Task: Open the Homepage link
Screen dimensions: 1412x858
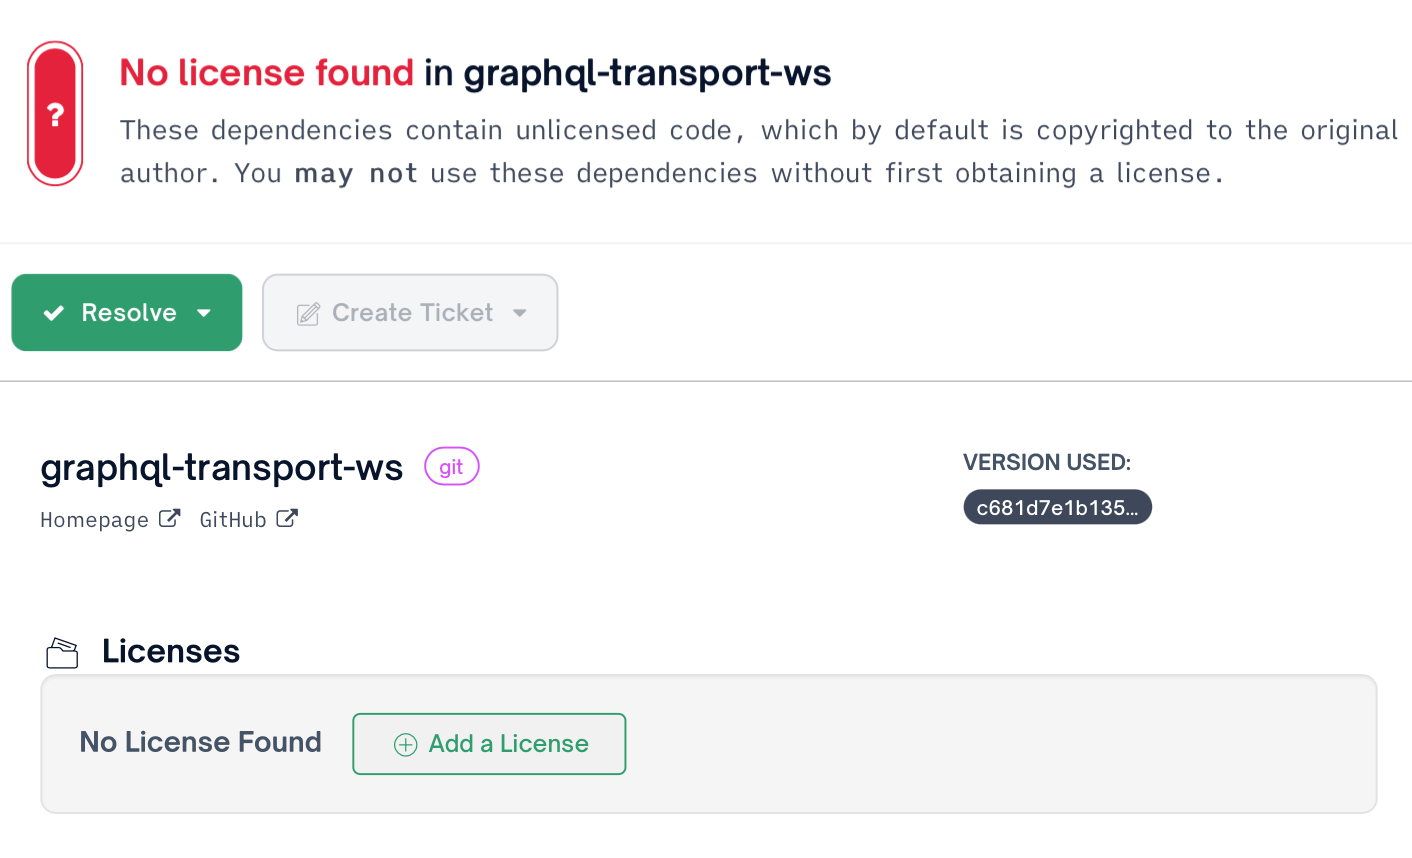Action: 95,519
